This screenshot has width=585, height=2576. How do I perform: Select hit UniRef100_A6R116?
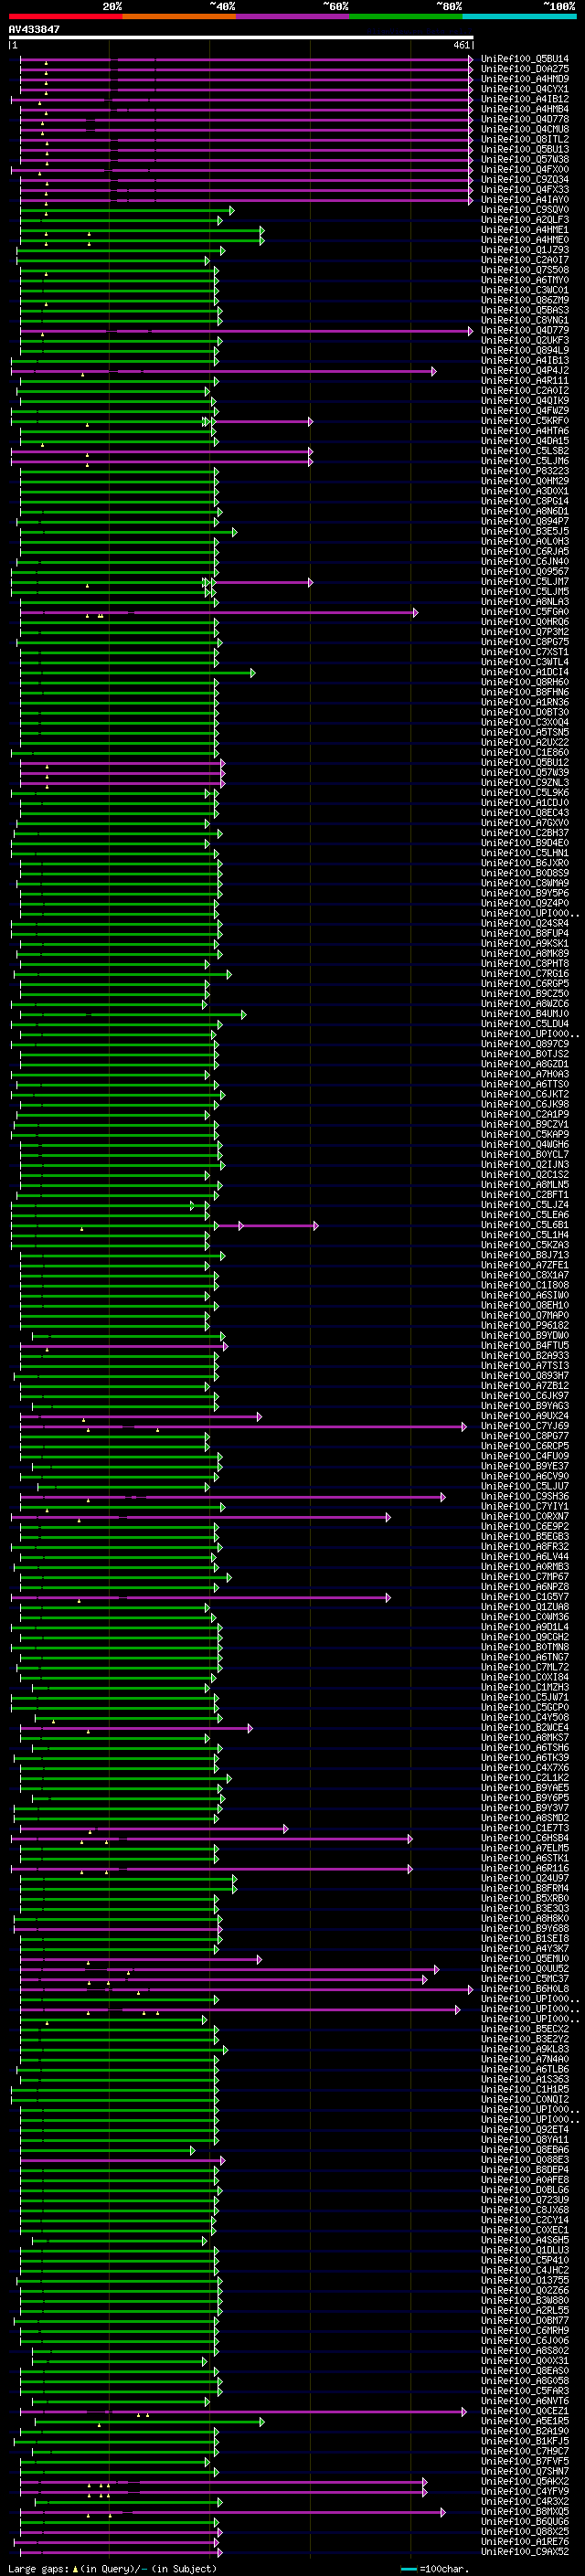tap(525, 1868)
